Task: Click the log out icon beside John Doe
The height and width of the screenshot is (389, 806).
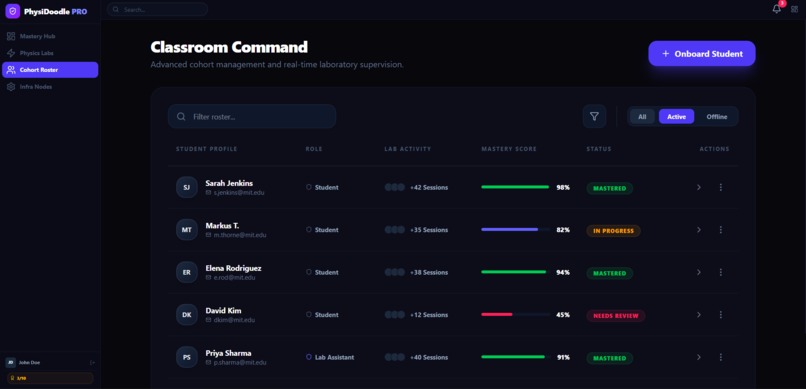Action: pyautogui.click(x=93, y=362)
